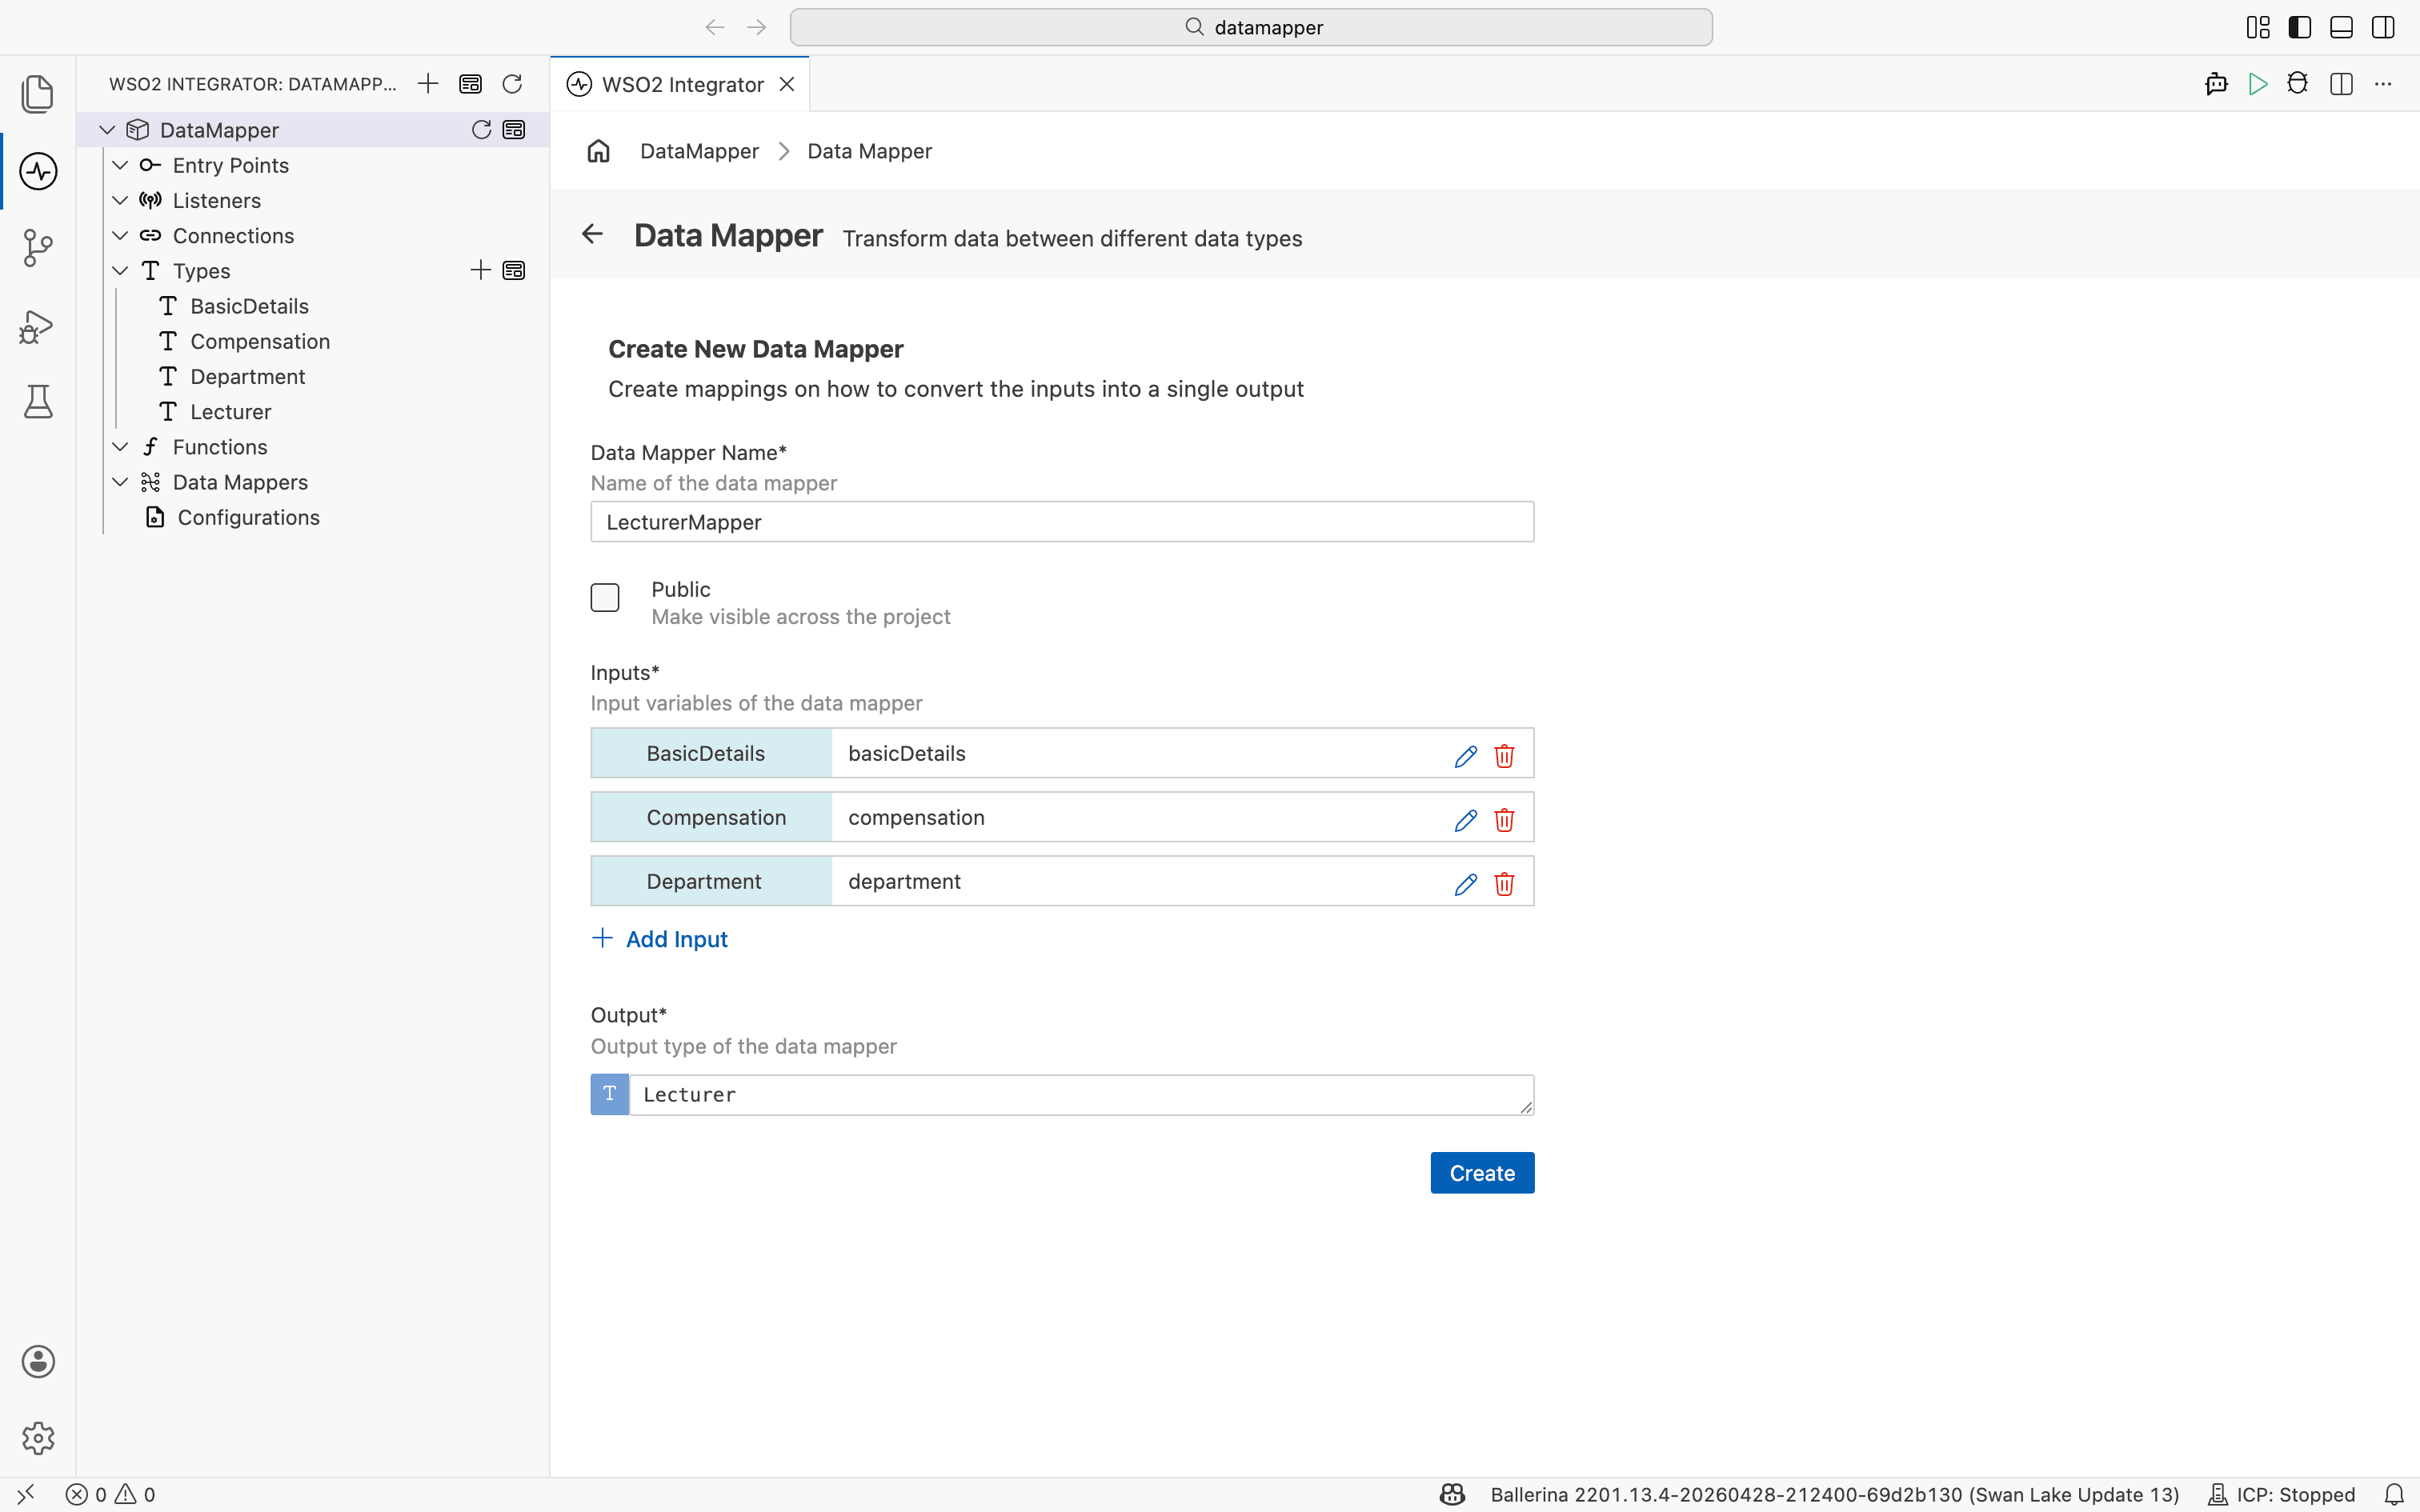Open the Accounts icon in the activity bar
2420x1512 pixels.
[x=38, y=1361]
